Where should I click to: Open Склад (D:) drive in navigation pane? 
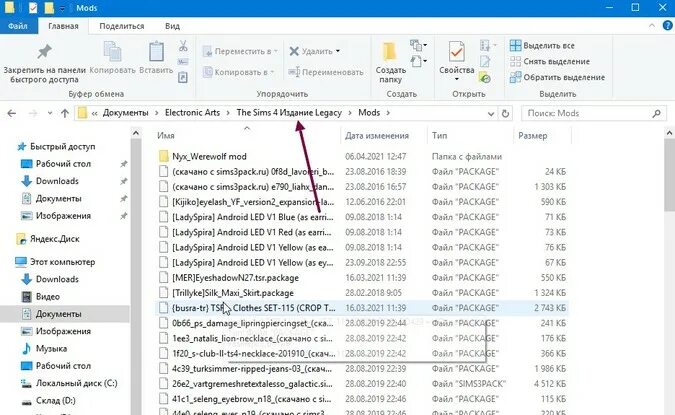[56, 400]
